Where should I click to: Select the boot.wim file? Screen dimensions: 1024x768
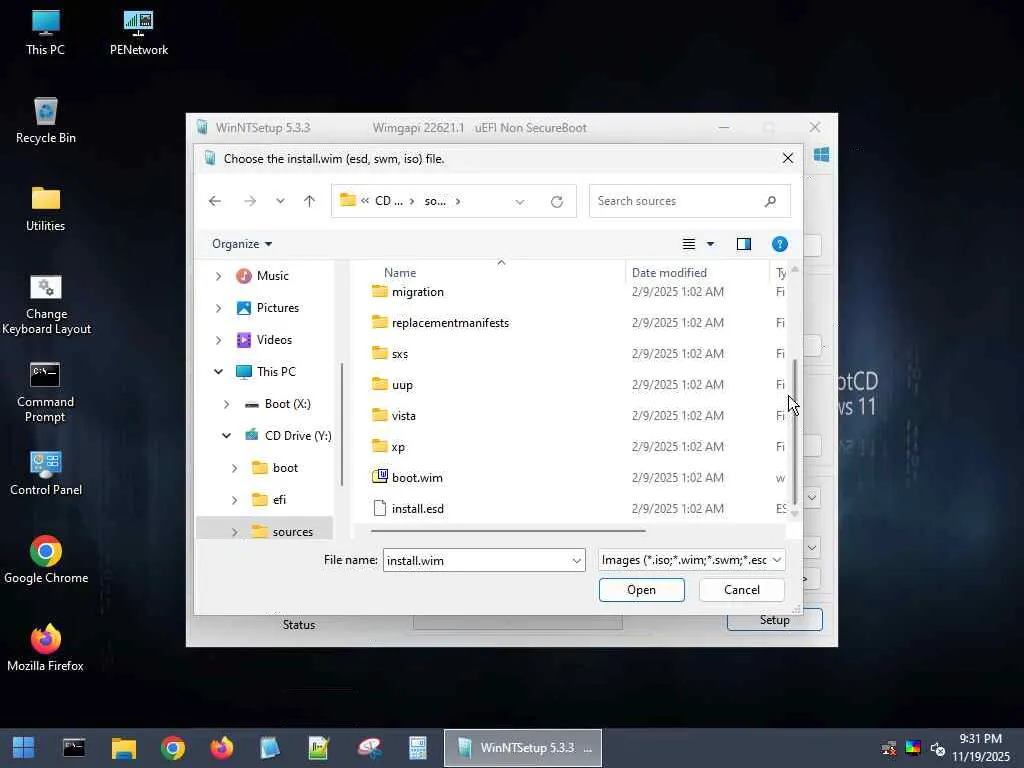(x=417, y=478)
